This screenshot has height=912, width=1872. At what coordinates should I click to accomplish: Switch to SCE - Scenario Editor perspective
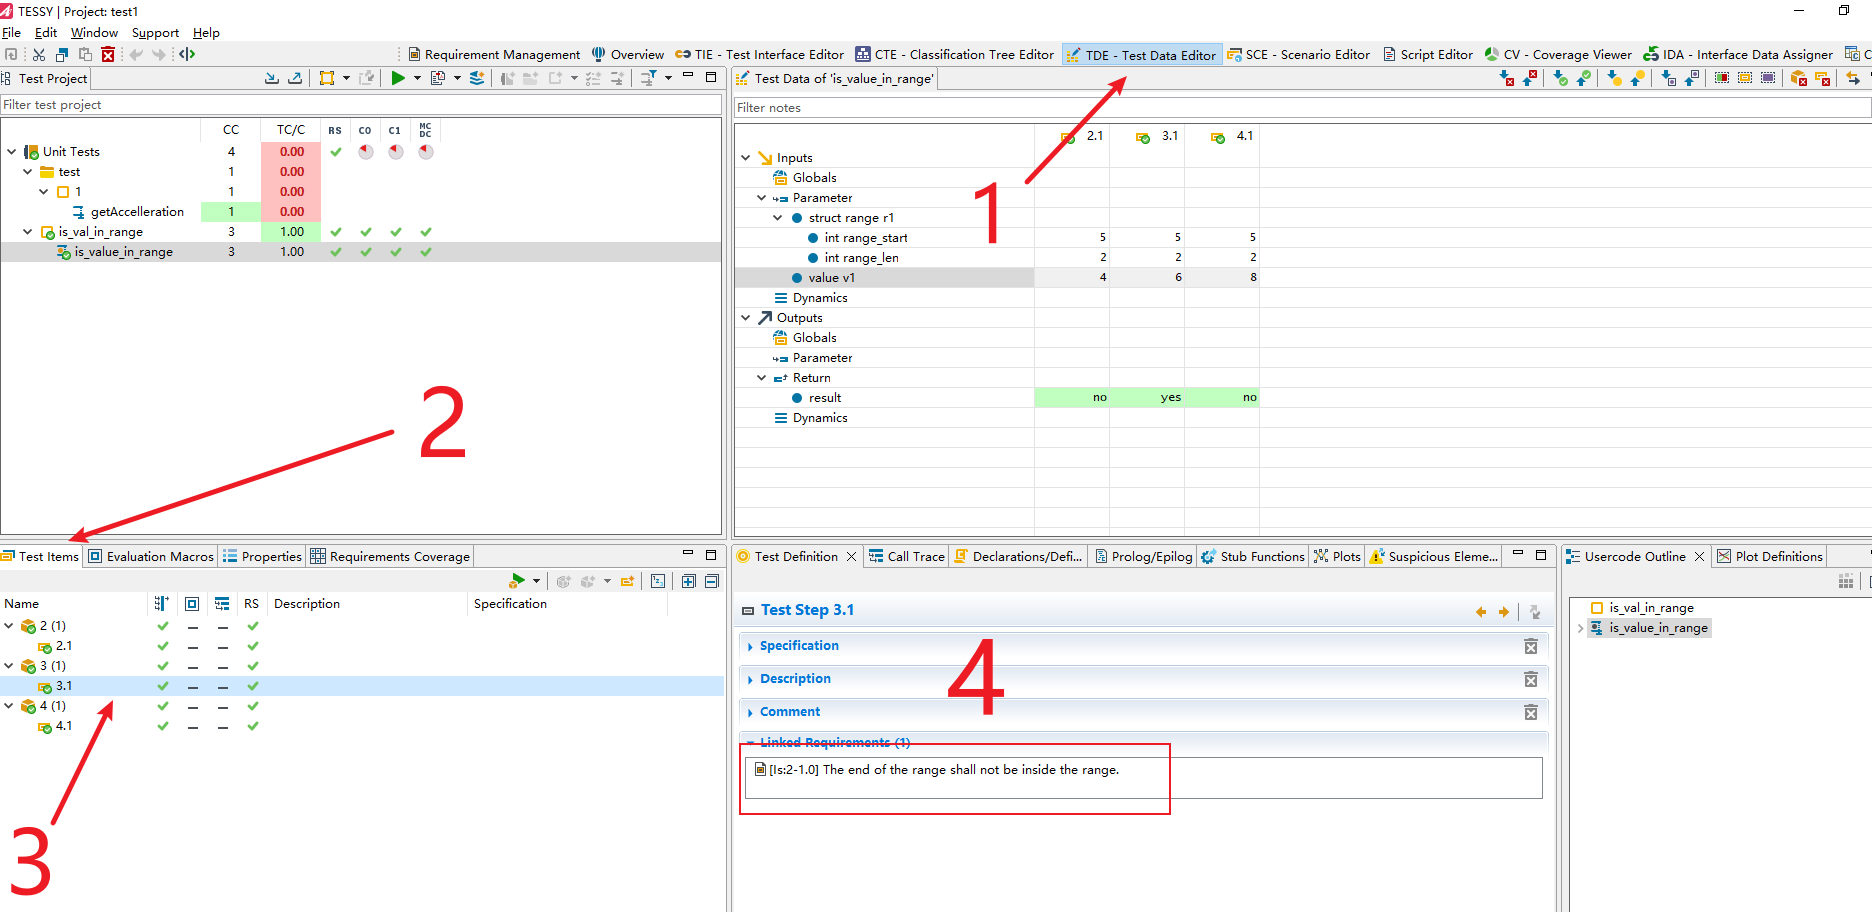point(1299,55)
